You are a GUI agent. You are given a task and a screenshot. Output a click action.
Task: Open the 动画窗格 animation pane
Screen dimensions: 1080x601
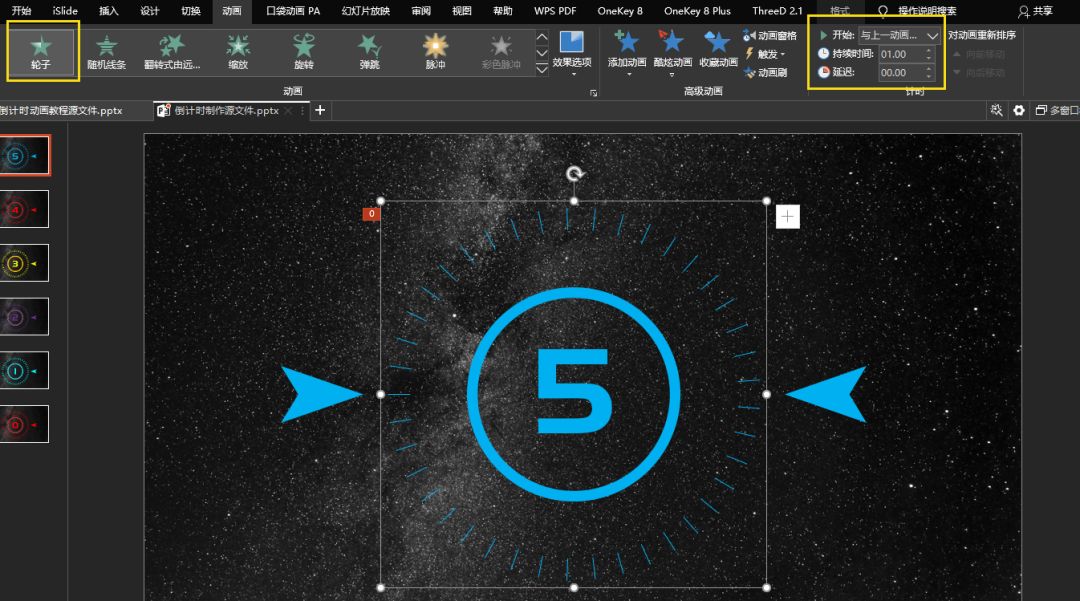point(770,35)
